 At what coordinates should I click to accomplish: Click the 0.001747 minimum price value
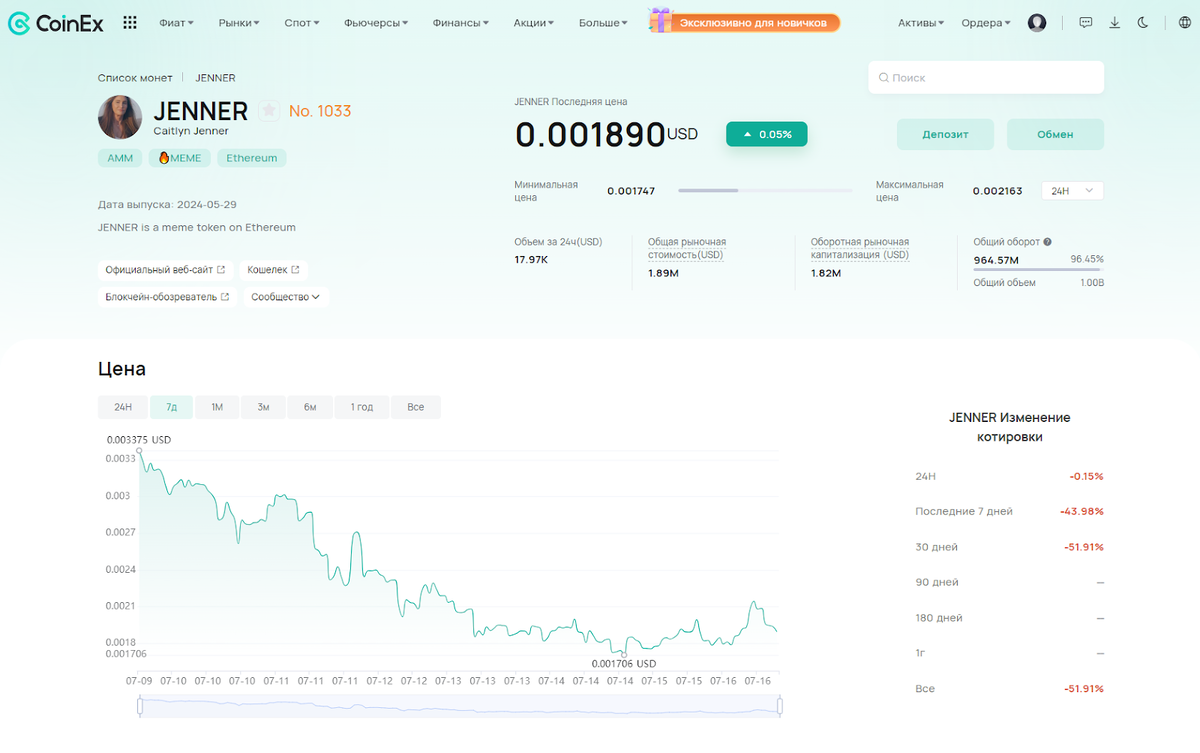tap(631, 190)
